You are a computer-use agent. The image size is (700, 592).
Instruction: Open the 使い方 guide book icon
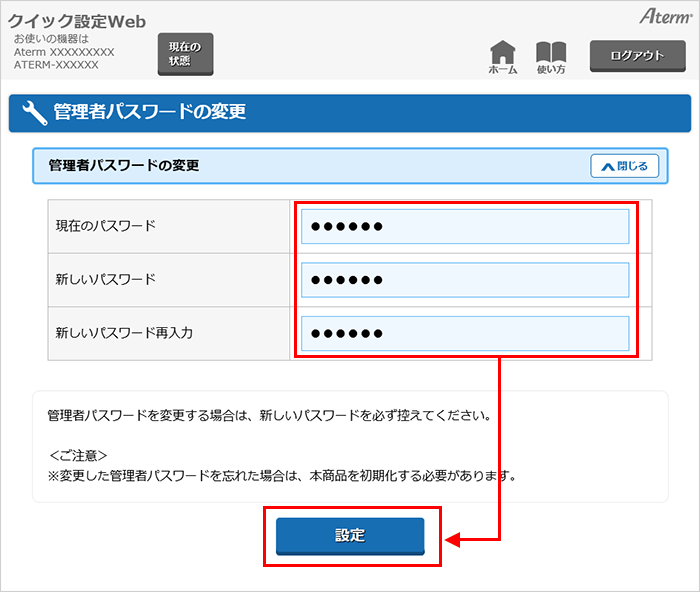click(x=551, y=57)
